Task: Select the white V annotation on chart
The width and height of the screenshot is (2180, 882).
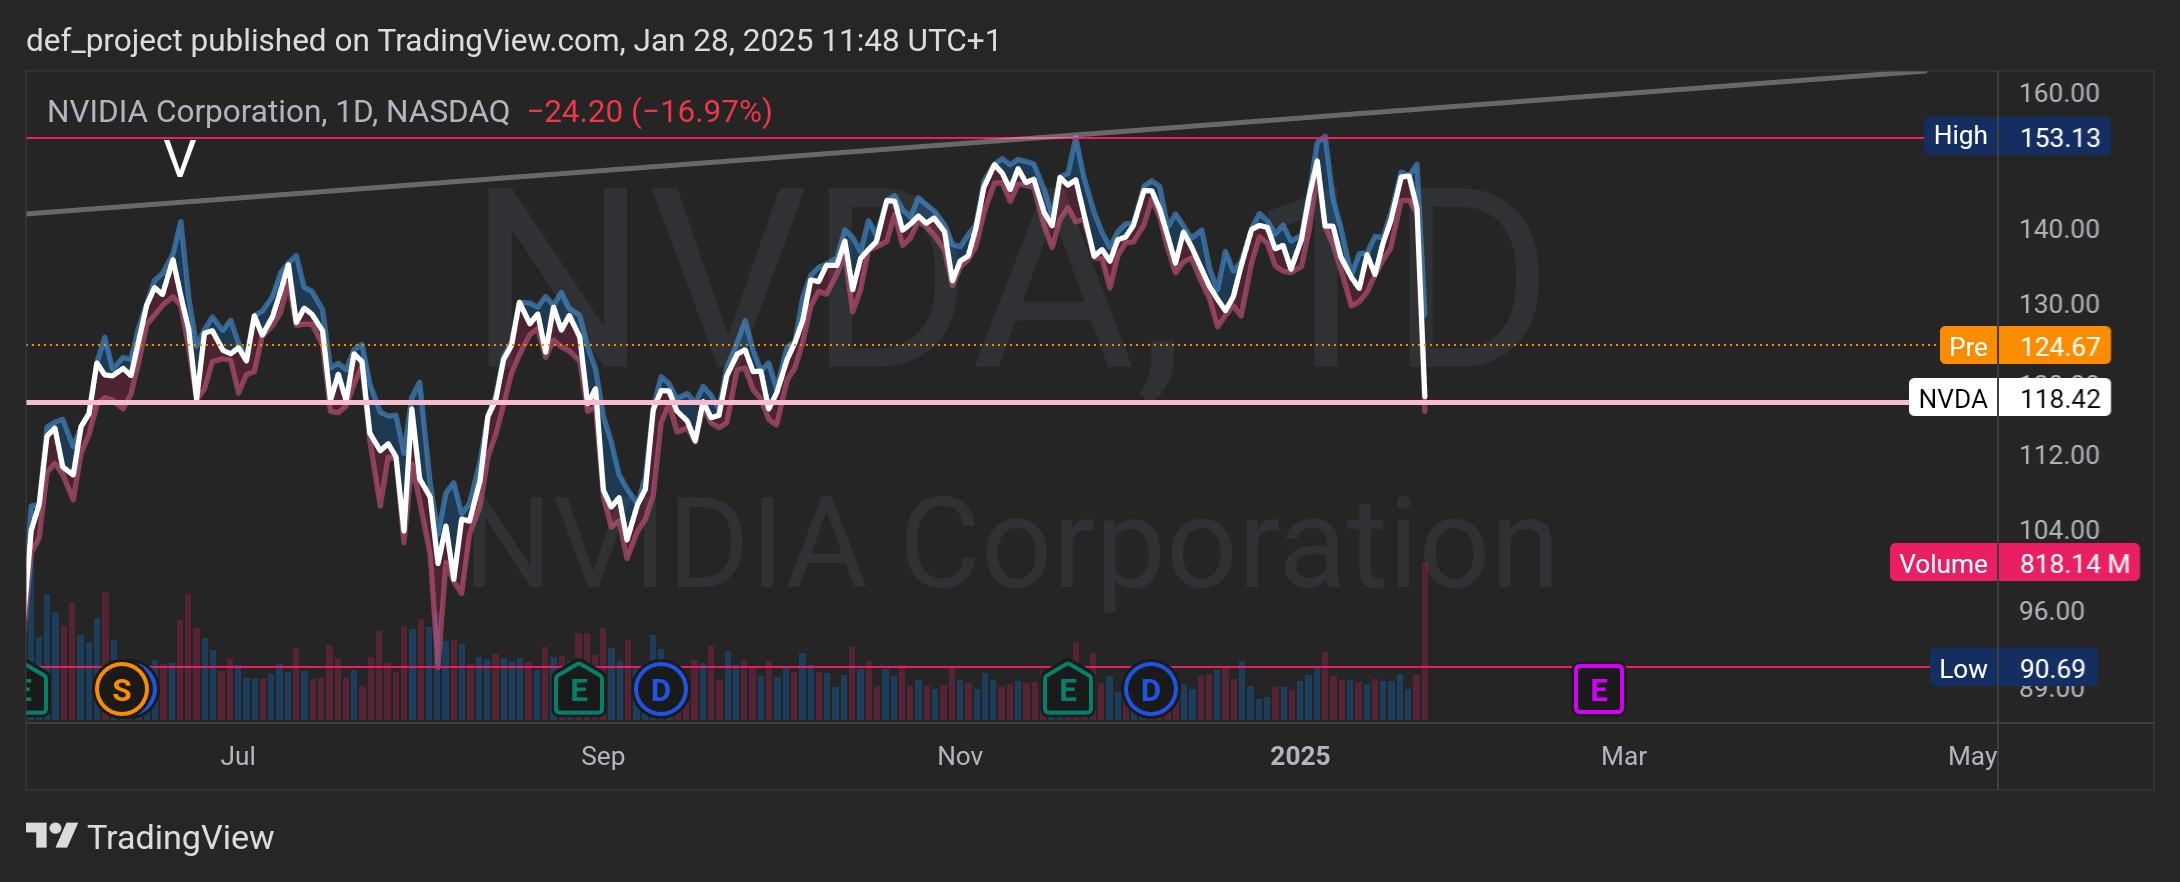Action: (x=180, y=160)
